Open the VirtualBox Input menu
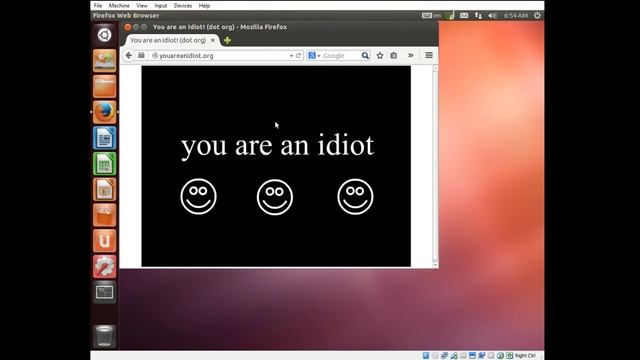The width and height of the screenshot is (640, 360). 160,5
